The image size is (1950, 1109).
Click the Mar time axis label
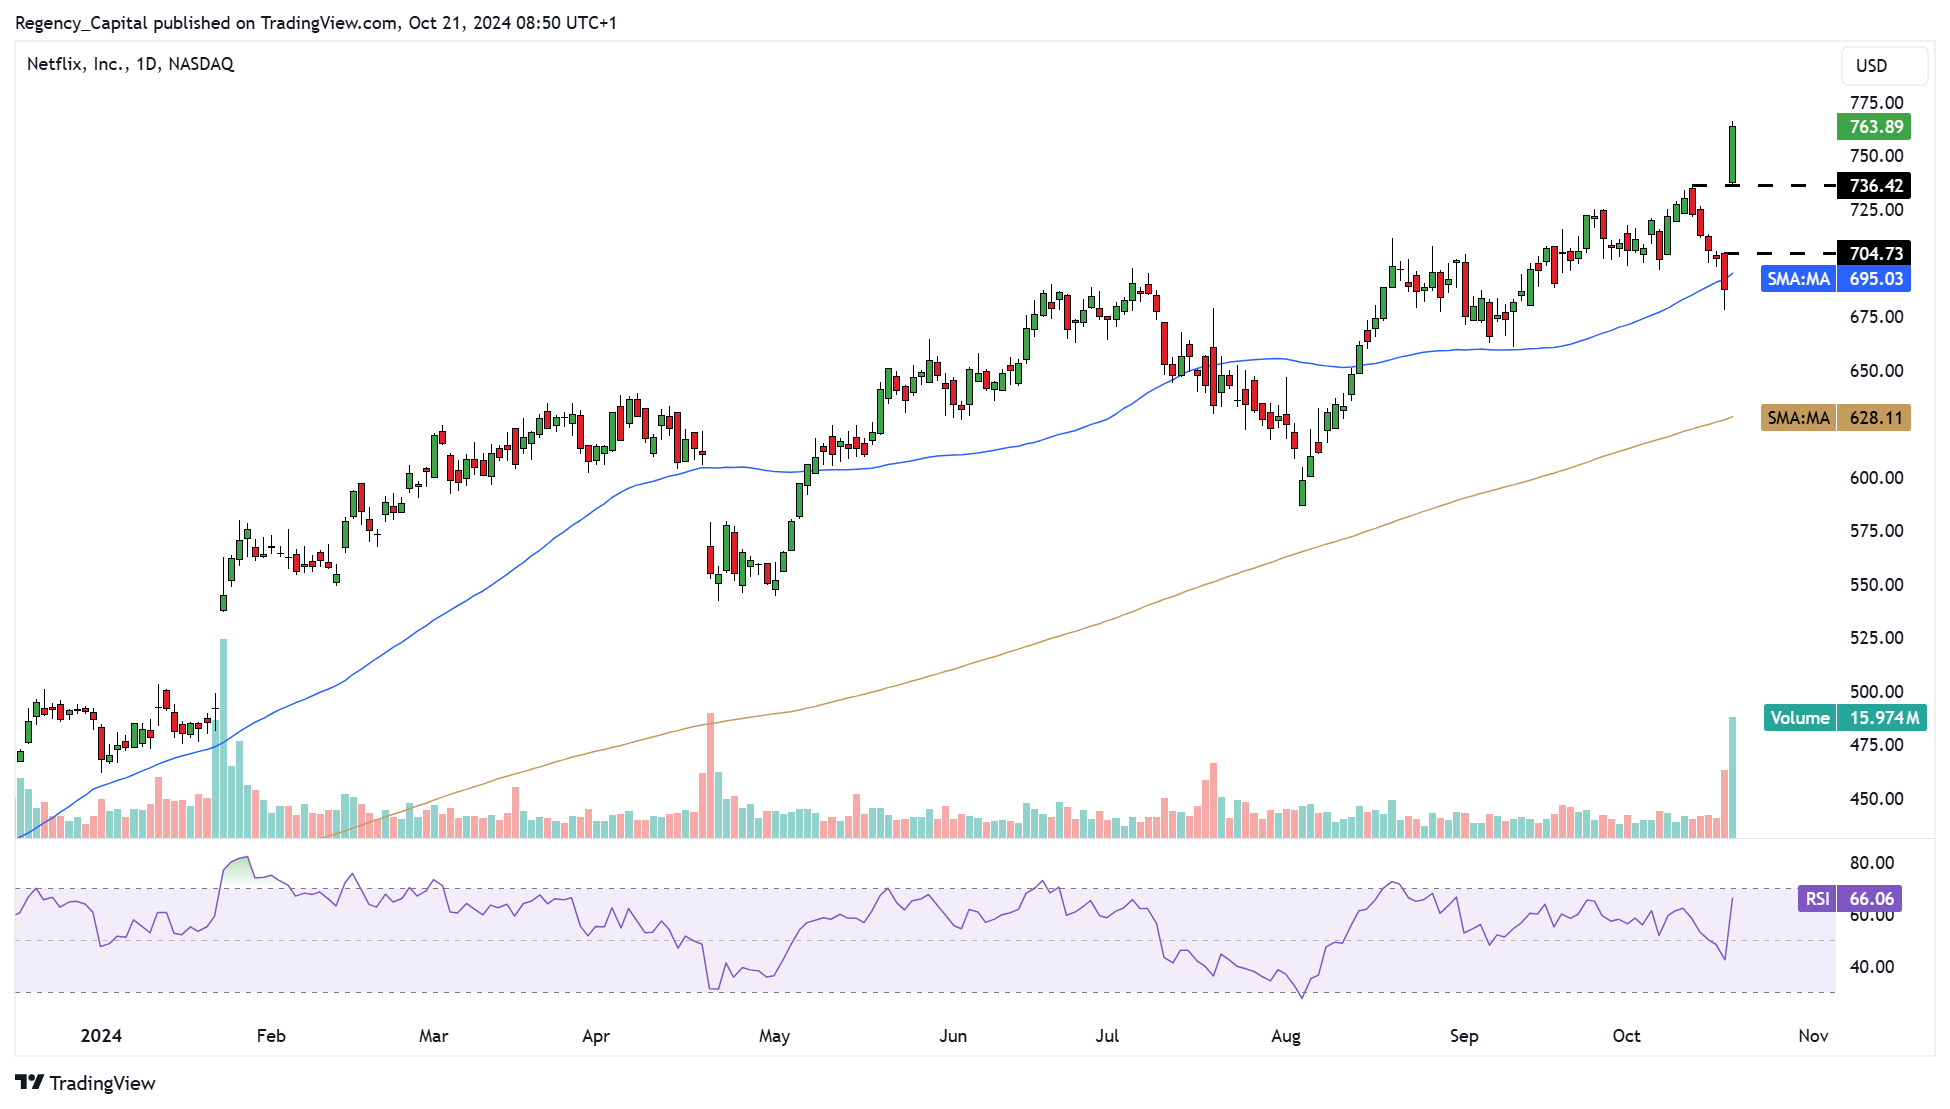pyautogui.click(x=434, y=1036)
